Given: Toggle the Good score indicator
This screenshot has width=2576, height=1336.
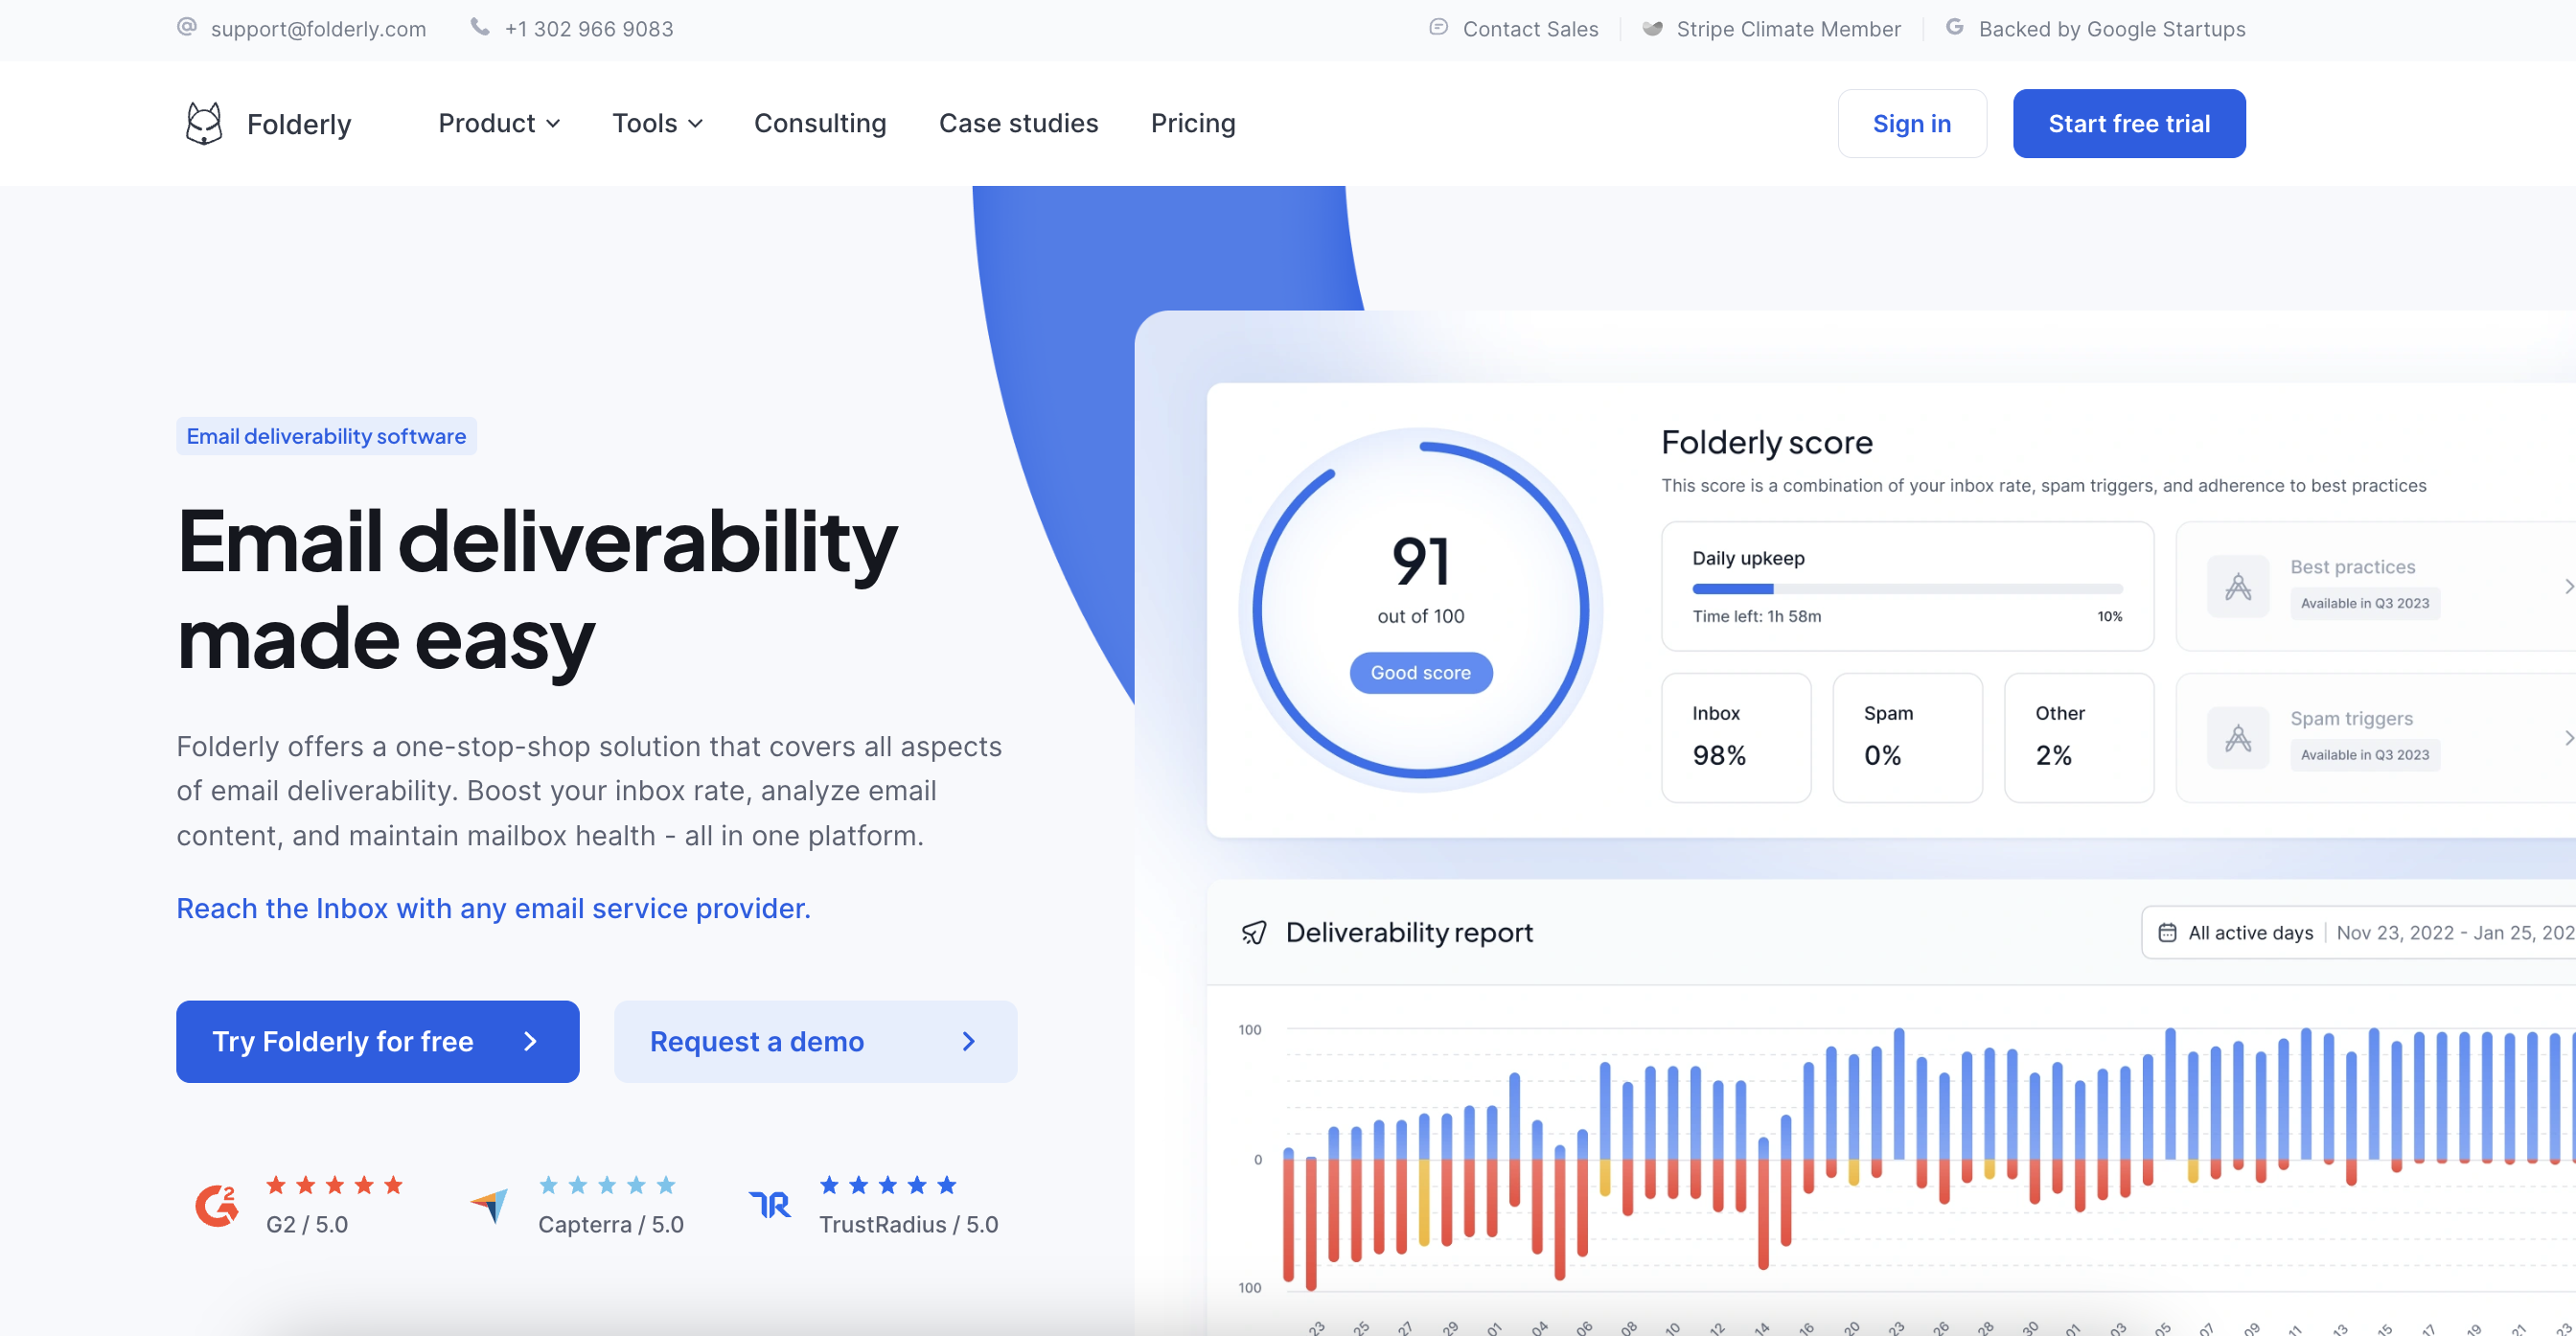Looking at the screenshot, I should click(1421, 672).
